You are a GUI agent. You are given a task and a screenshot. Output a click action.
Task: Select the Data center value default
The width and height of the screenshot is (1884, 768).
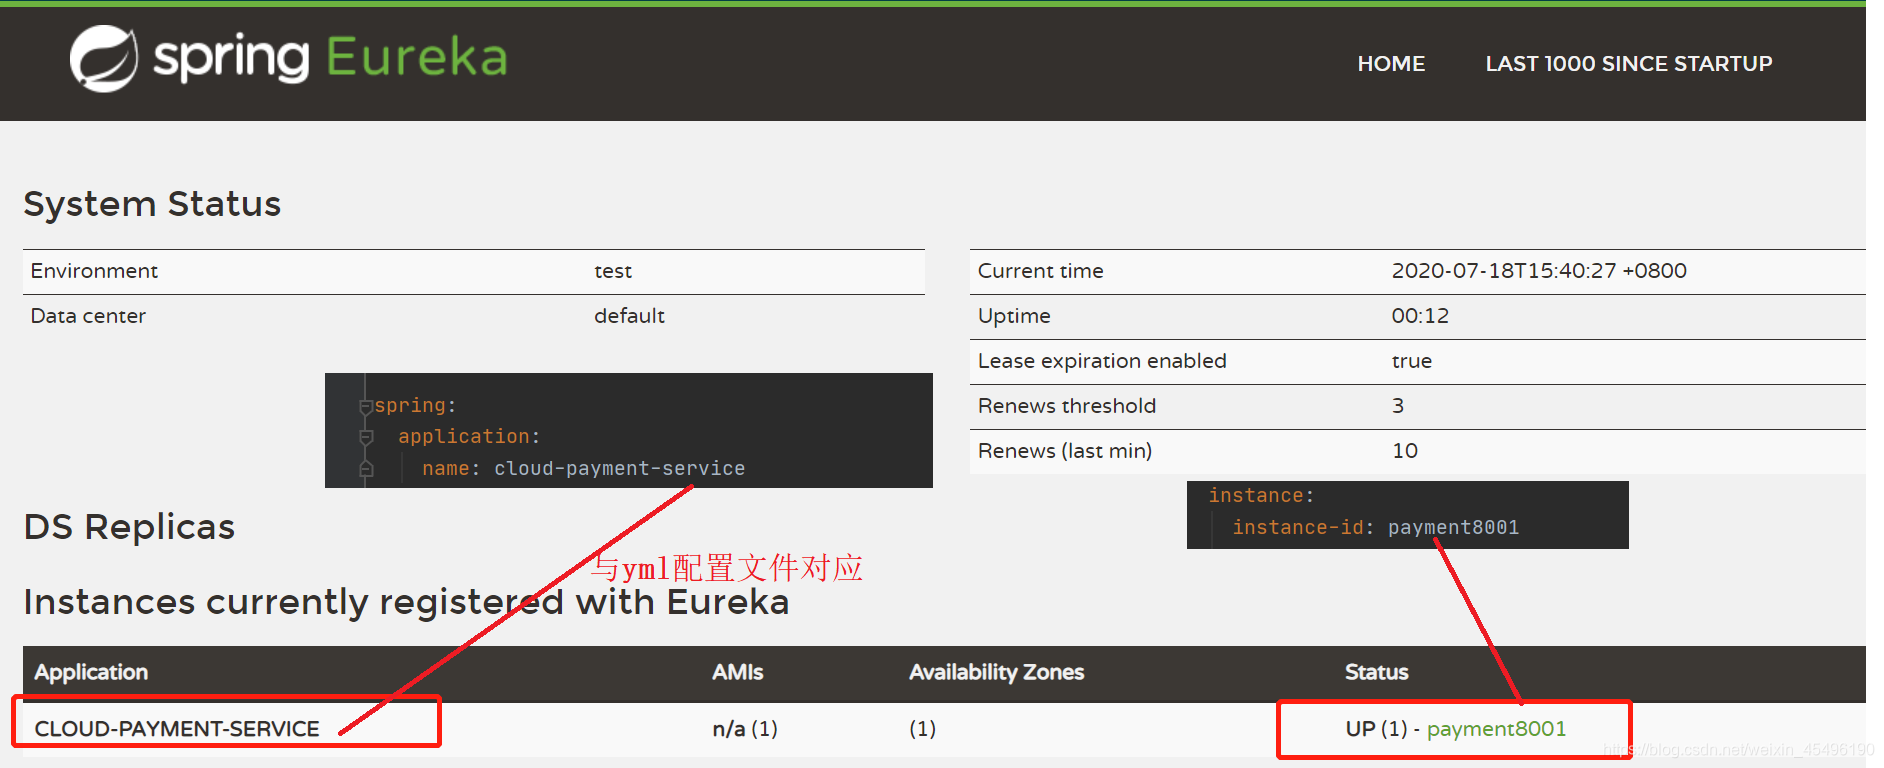click(629, 316)
